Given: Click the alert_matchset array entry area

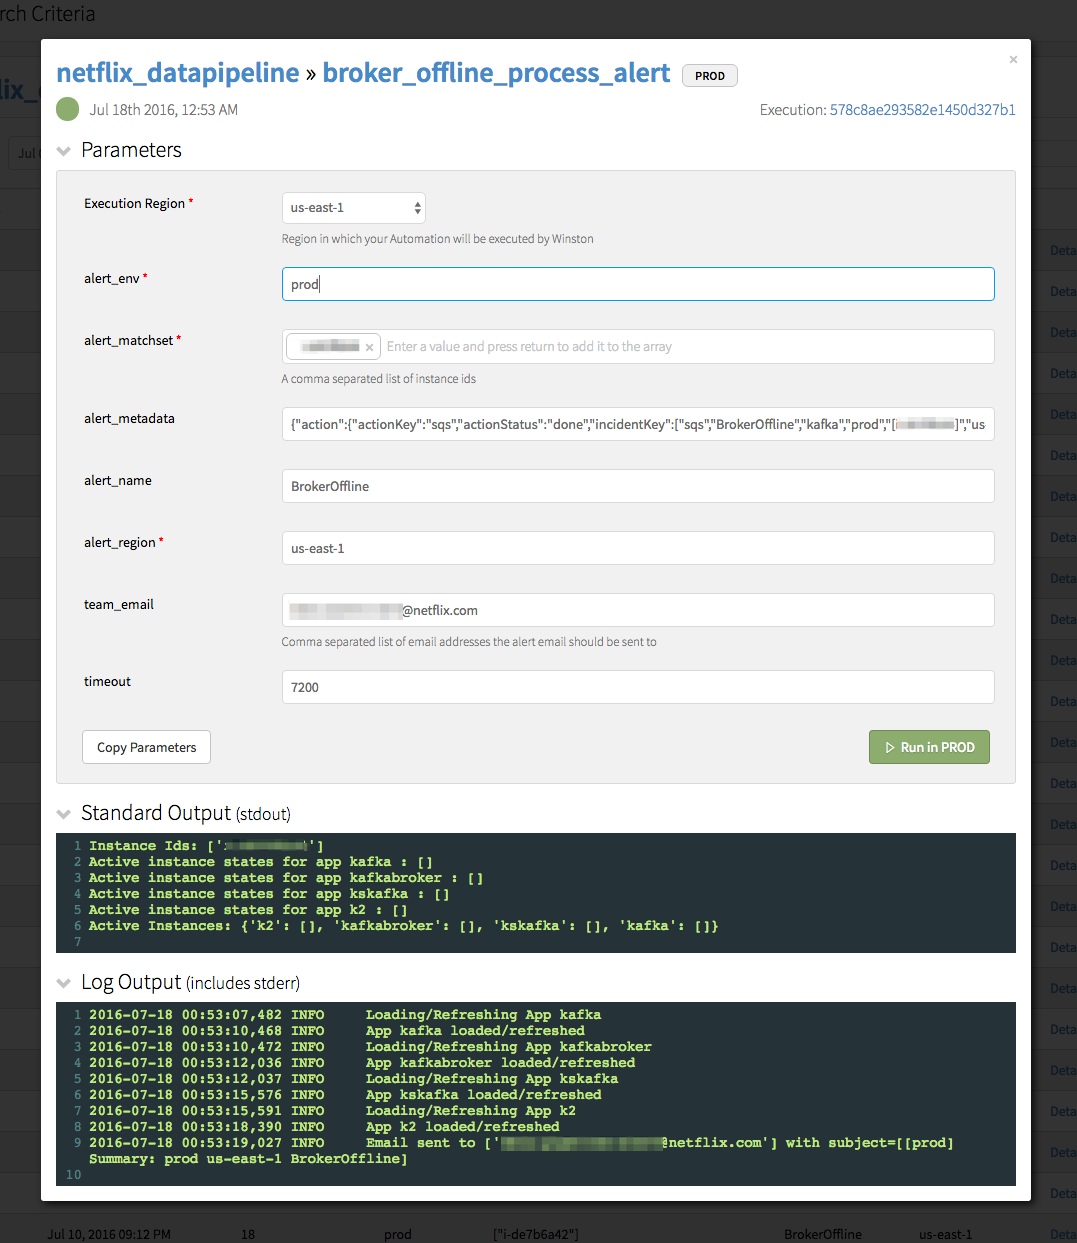Looking at the screenshot, I should click(x=680, y=347).
